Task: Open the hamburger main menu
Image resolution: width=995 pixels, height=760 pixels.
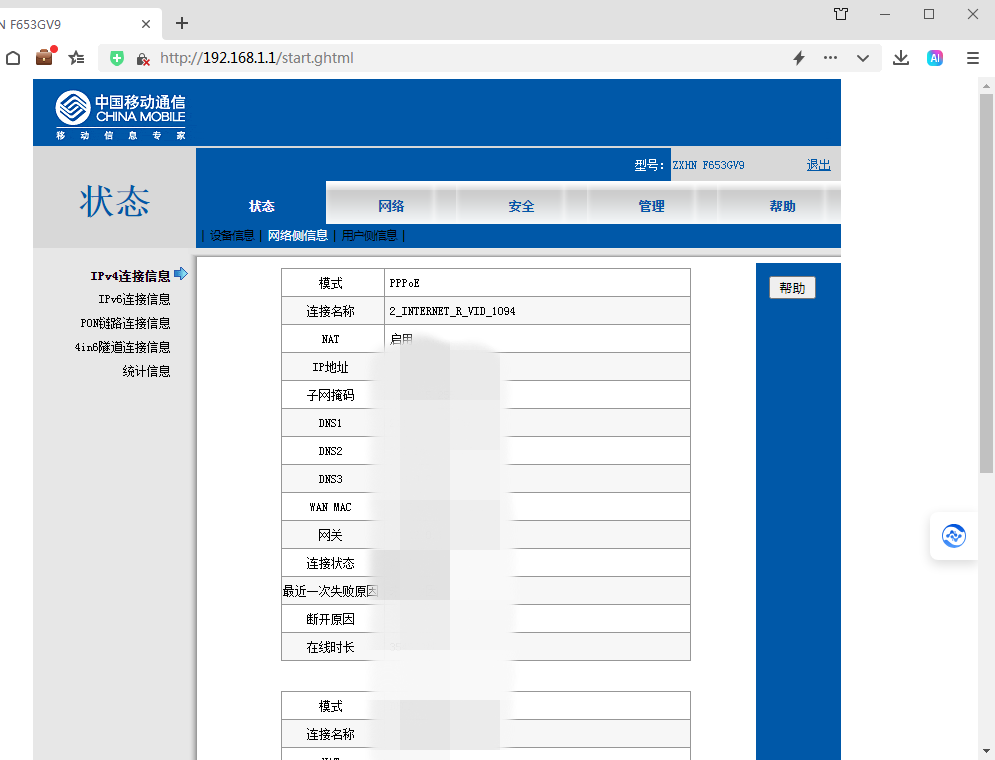Action: click(973, 58)
